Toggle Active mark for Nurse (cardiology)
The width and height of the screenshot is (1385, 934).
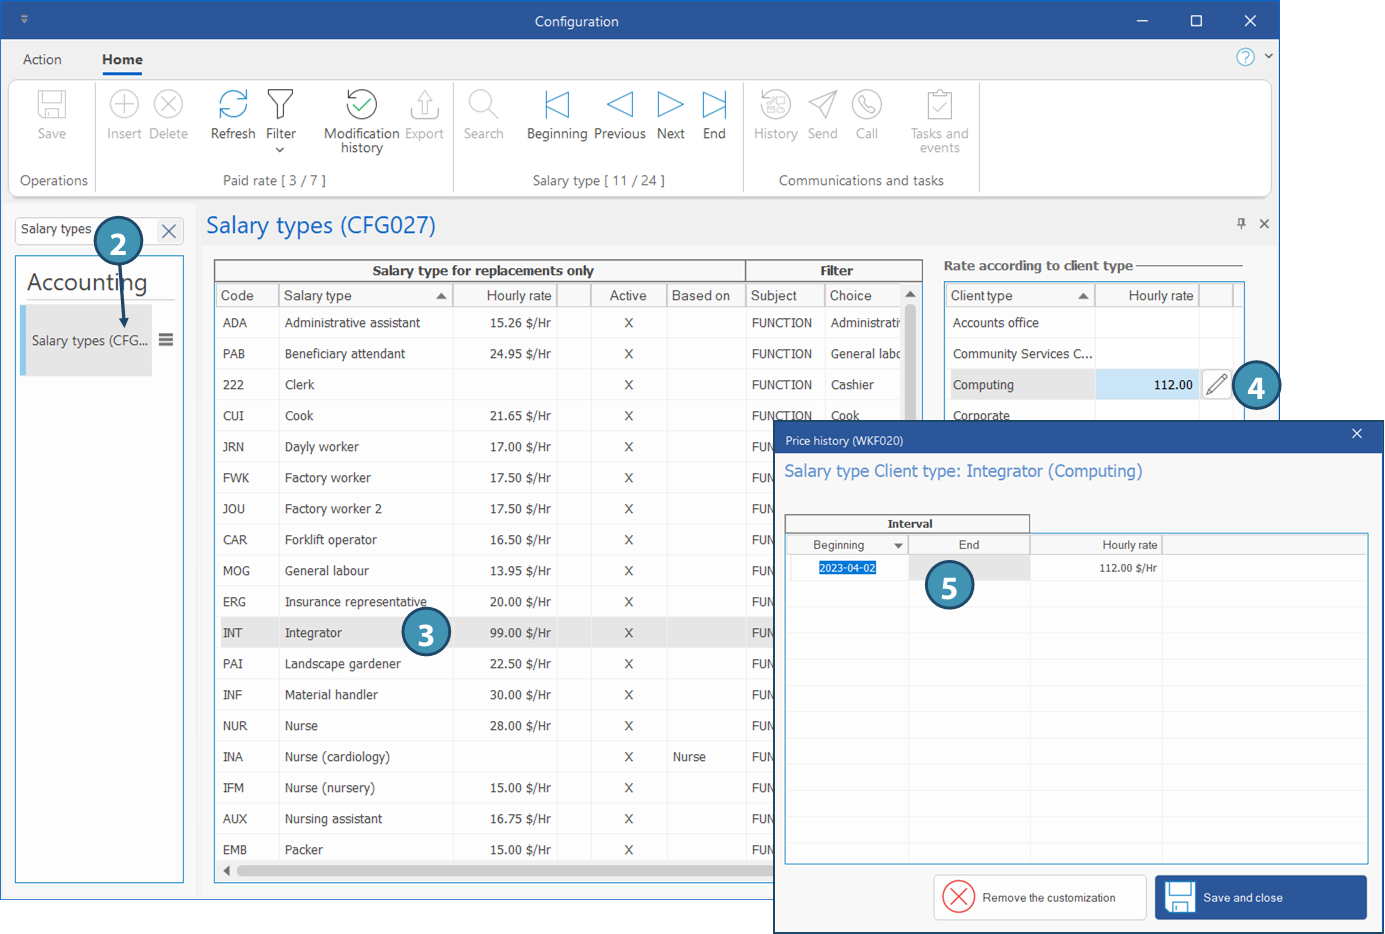coord(628,757)
